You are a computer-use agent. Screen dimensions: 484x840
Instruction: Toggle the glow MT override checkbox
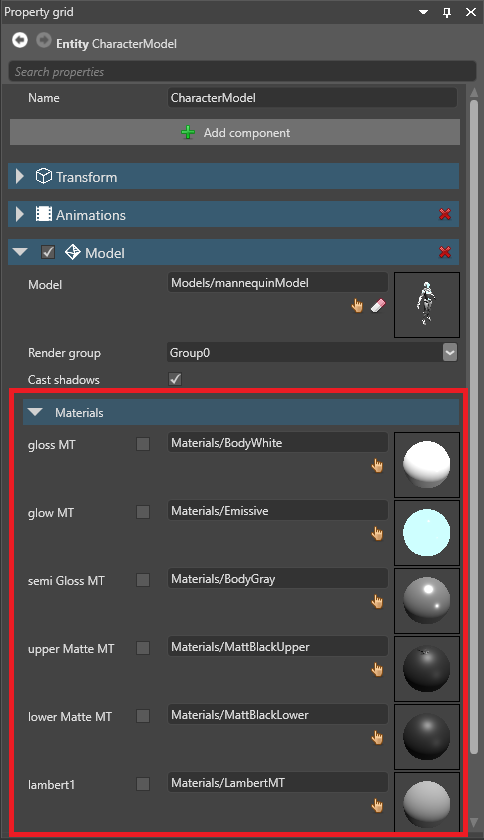point(143,512)
